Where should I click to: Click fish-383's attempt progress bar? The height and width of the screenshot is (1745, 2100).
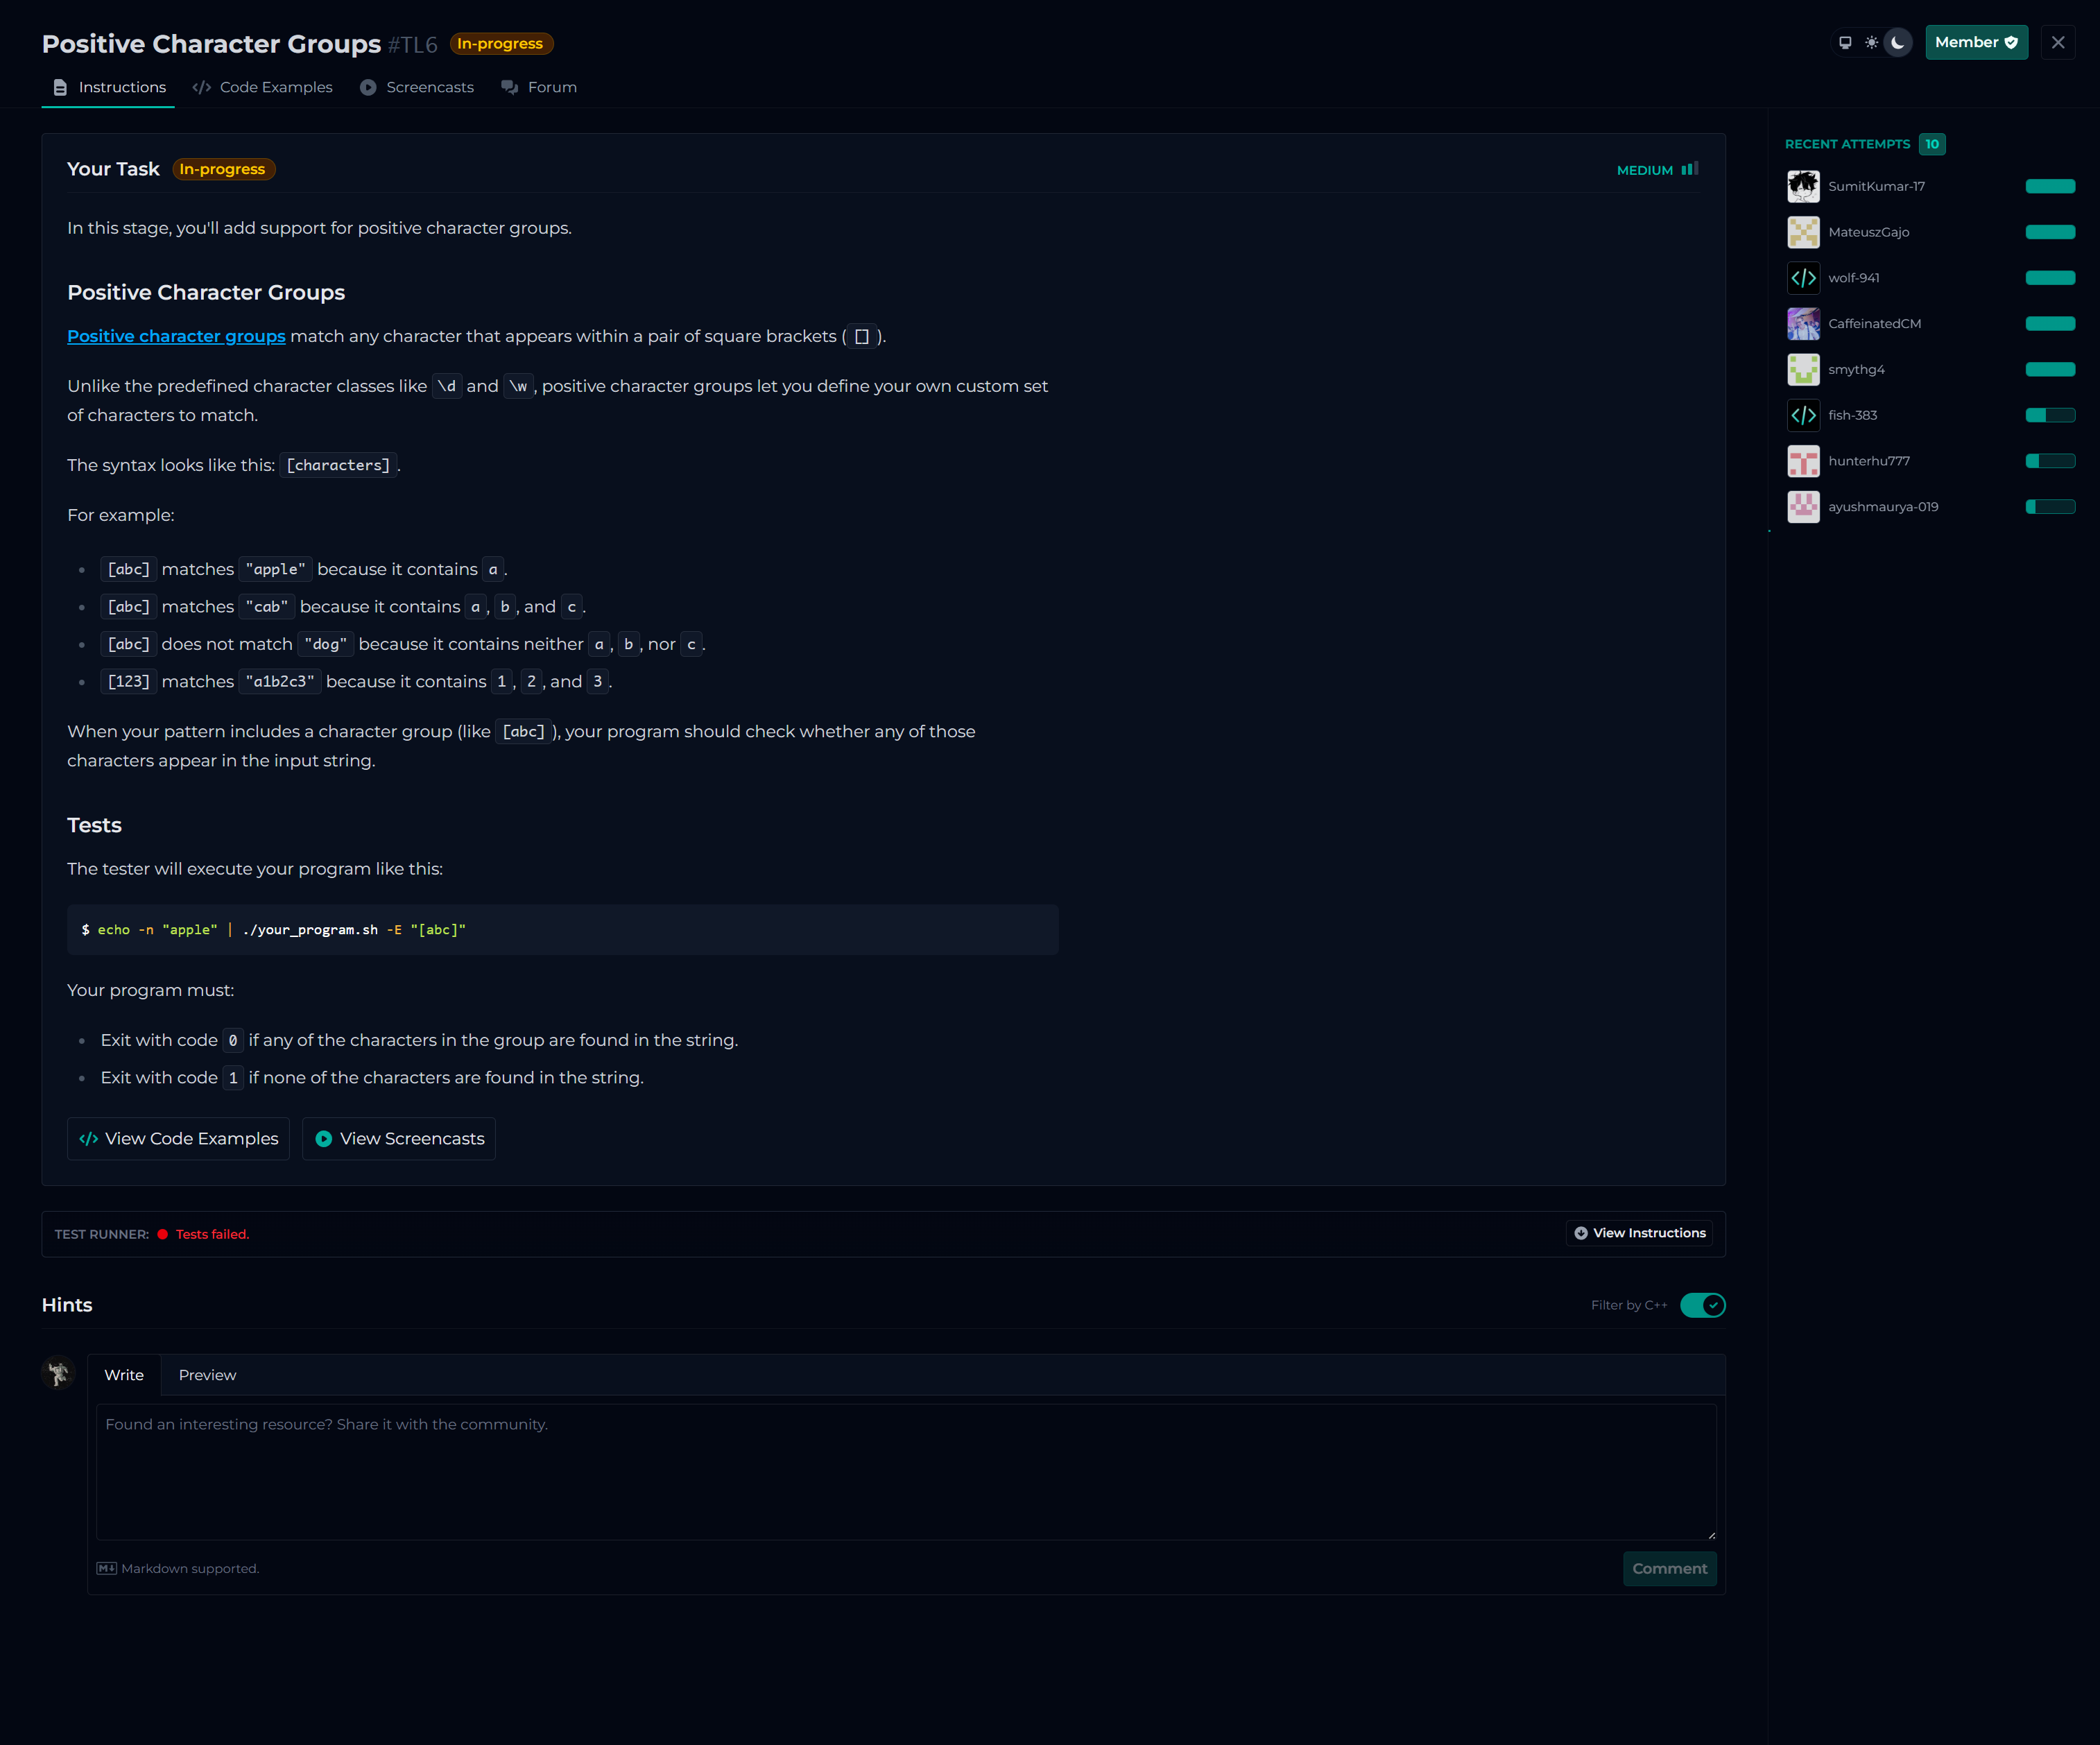(x=2050, y=415)
